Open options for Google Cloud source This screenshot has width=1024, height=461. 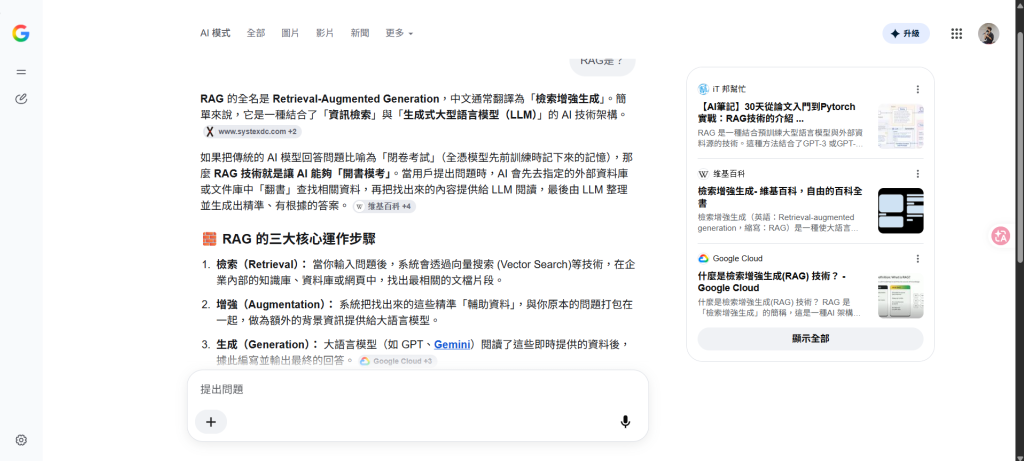[918, 259]
